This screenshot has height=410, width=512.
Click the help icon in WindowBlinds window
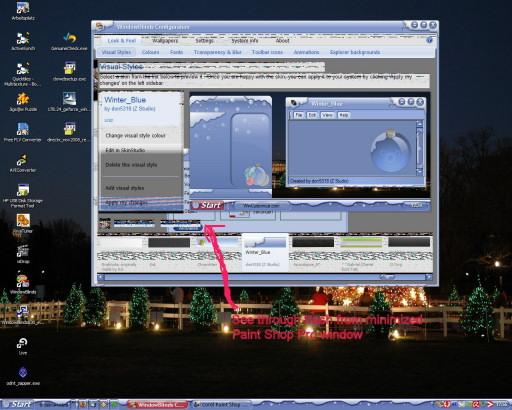click(x=429, y=40)
